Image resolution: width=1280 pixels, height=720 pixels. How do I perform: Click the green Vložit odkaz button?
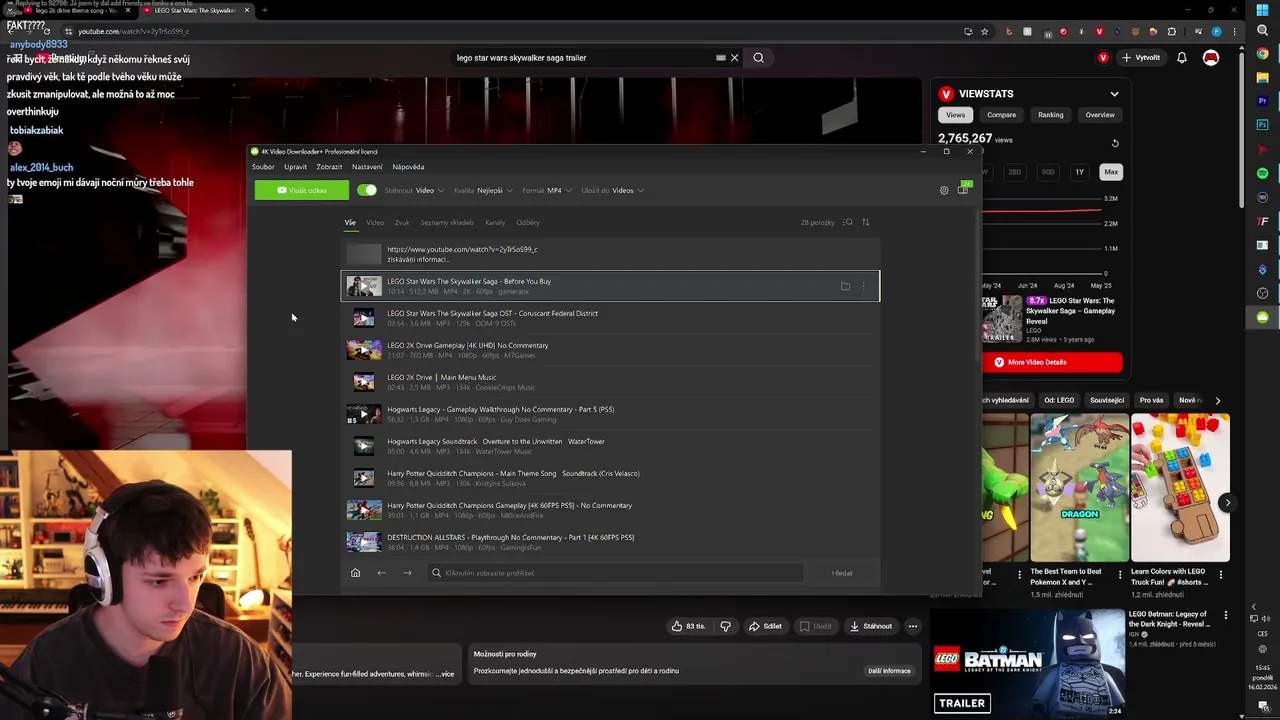[x=301, y=190]
